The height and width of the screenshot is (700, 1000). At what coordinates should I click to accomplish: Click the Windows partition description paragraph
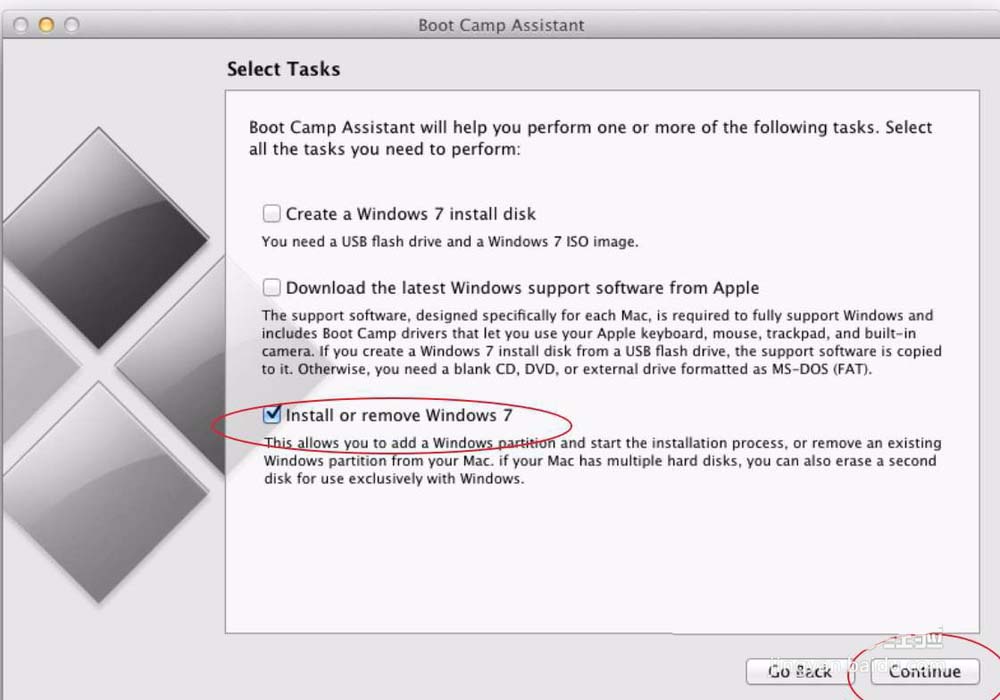point(602,461)
